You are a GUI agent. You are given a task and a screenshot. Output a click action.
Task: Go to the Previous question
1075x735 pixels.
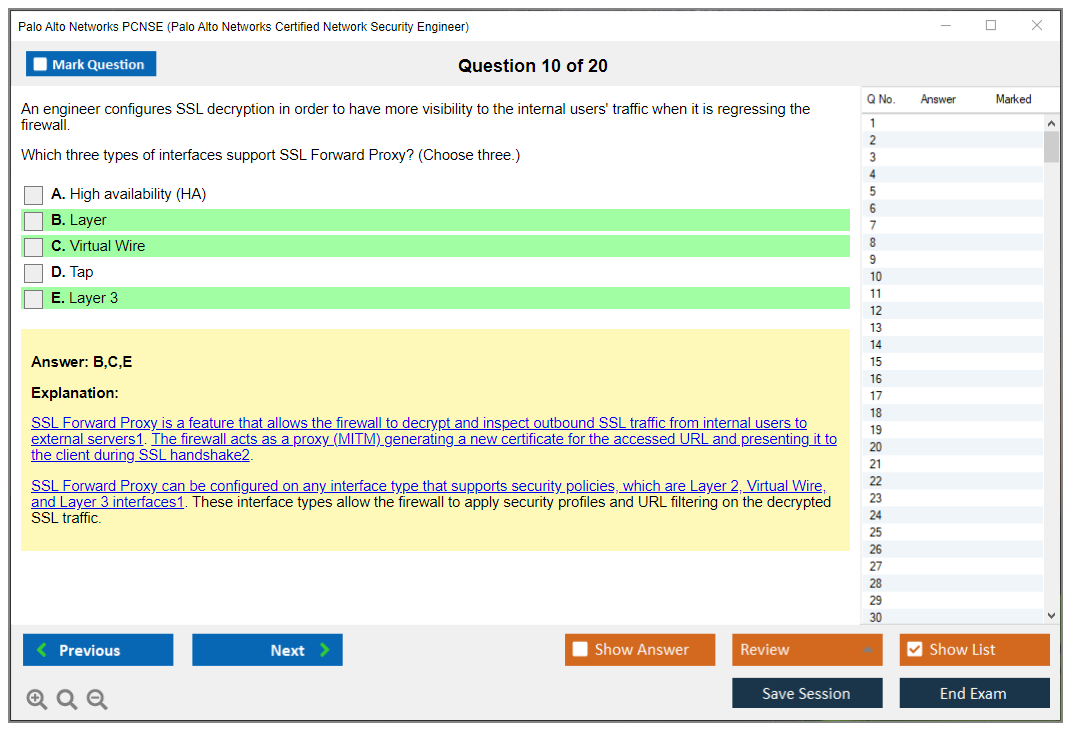coord(98,650)
